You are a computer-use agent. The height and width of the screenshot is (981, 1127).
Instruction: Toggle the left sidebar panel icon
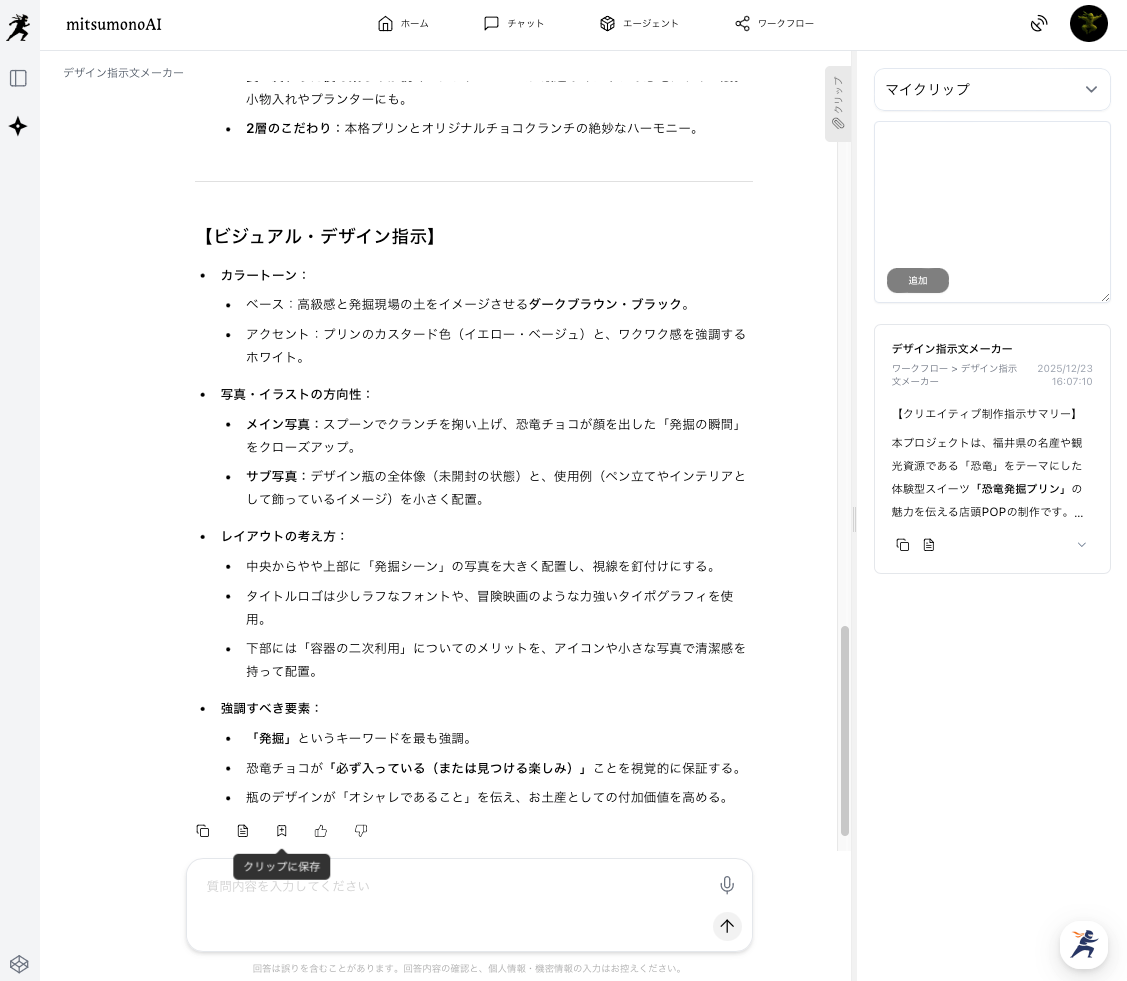click(x=18, y=78)
